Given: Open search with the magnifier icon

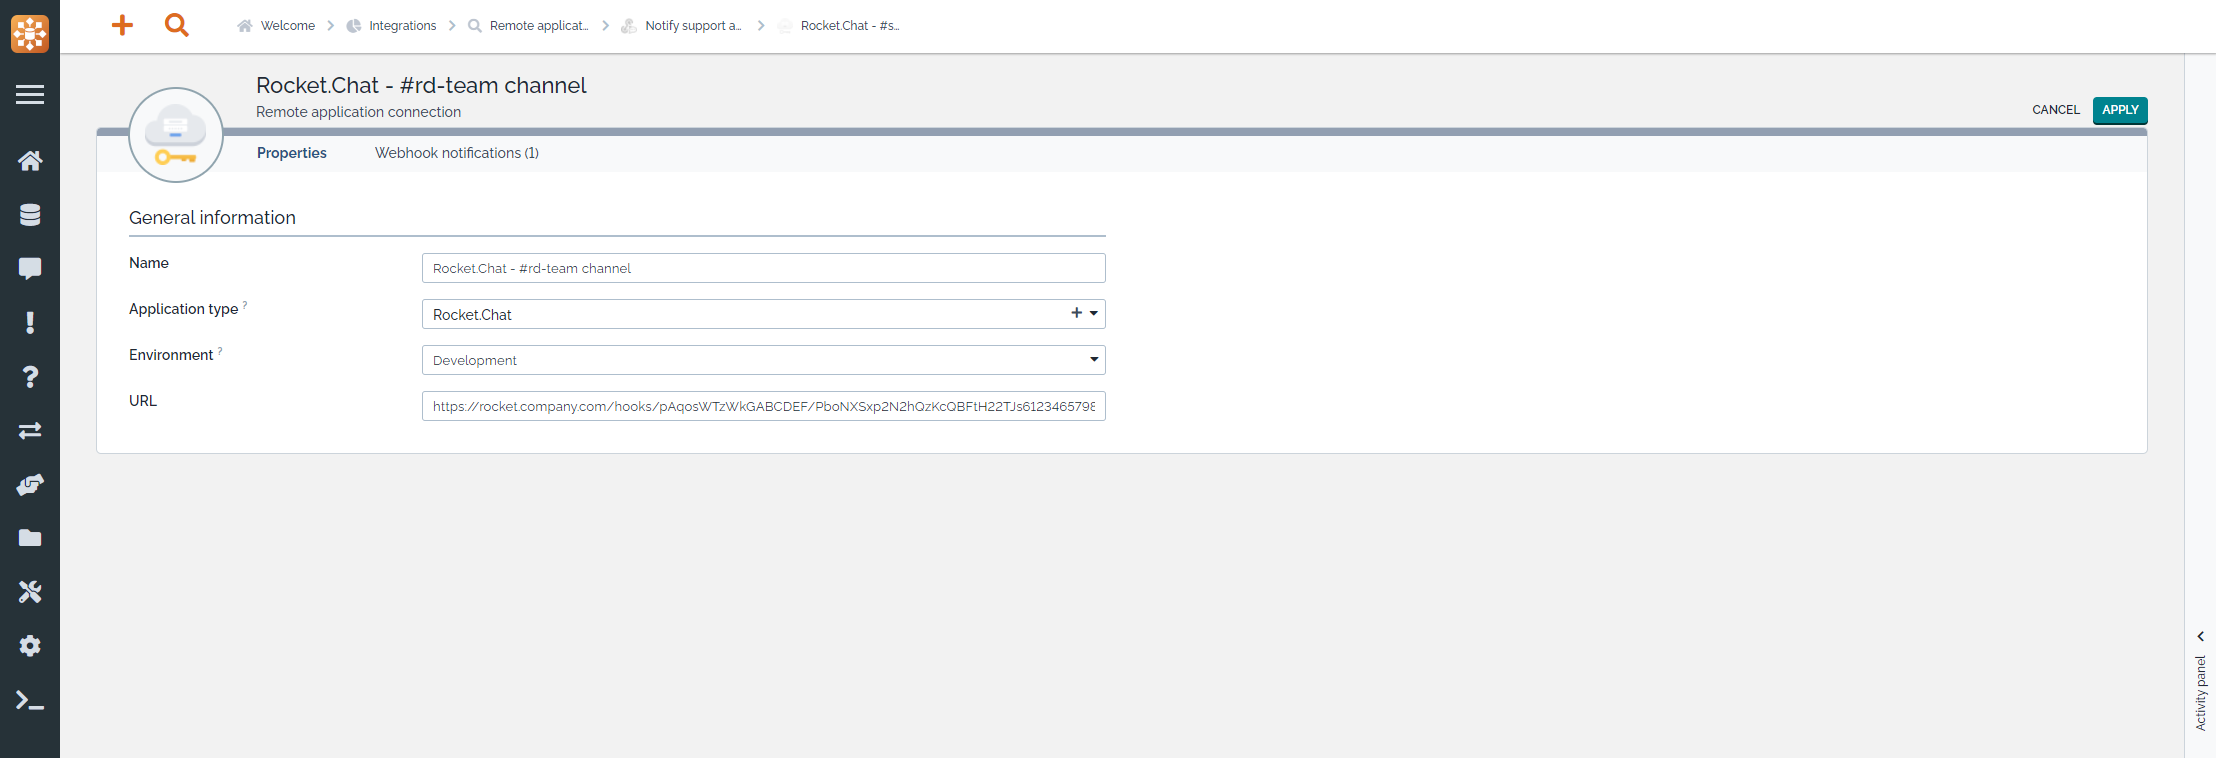Looking at the screenshot, I should tap(177, 25).
